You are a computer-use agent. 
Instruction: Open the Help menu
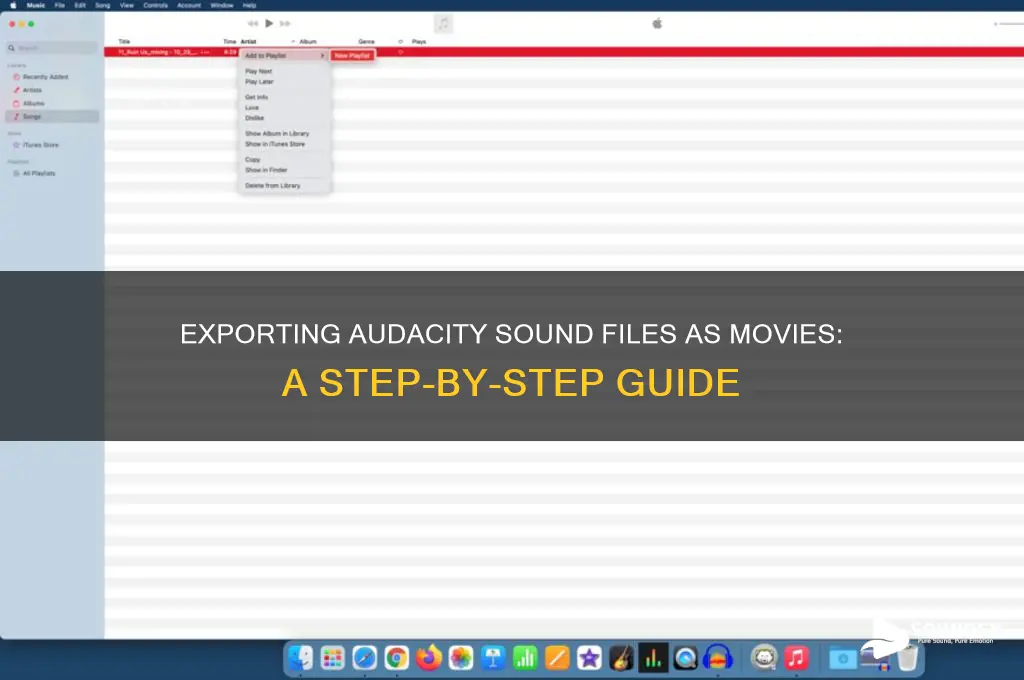pyautogui.click(x=249, y=5)
